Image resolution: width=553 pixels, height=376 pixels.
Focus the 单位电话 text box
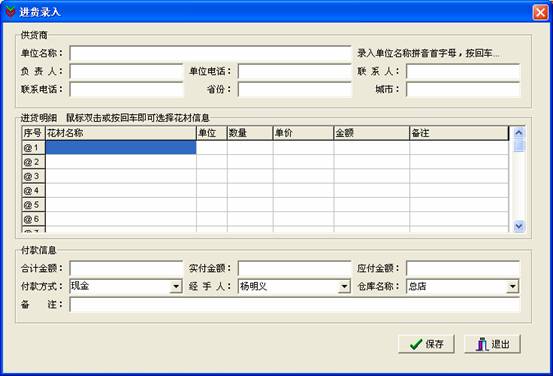(x=294, y=72)
